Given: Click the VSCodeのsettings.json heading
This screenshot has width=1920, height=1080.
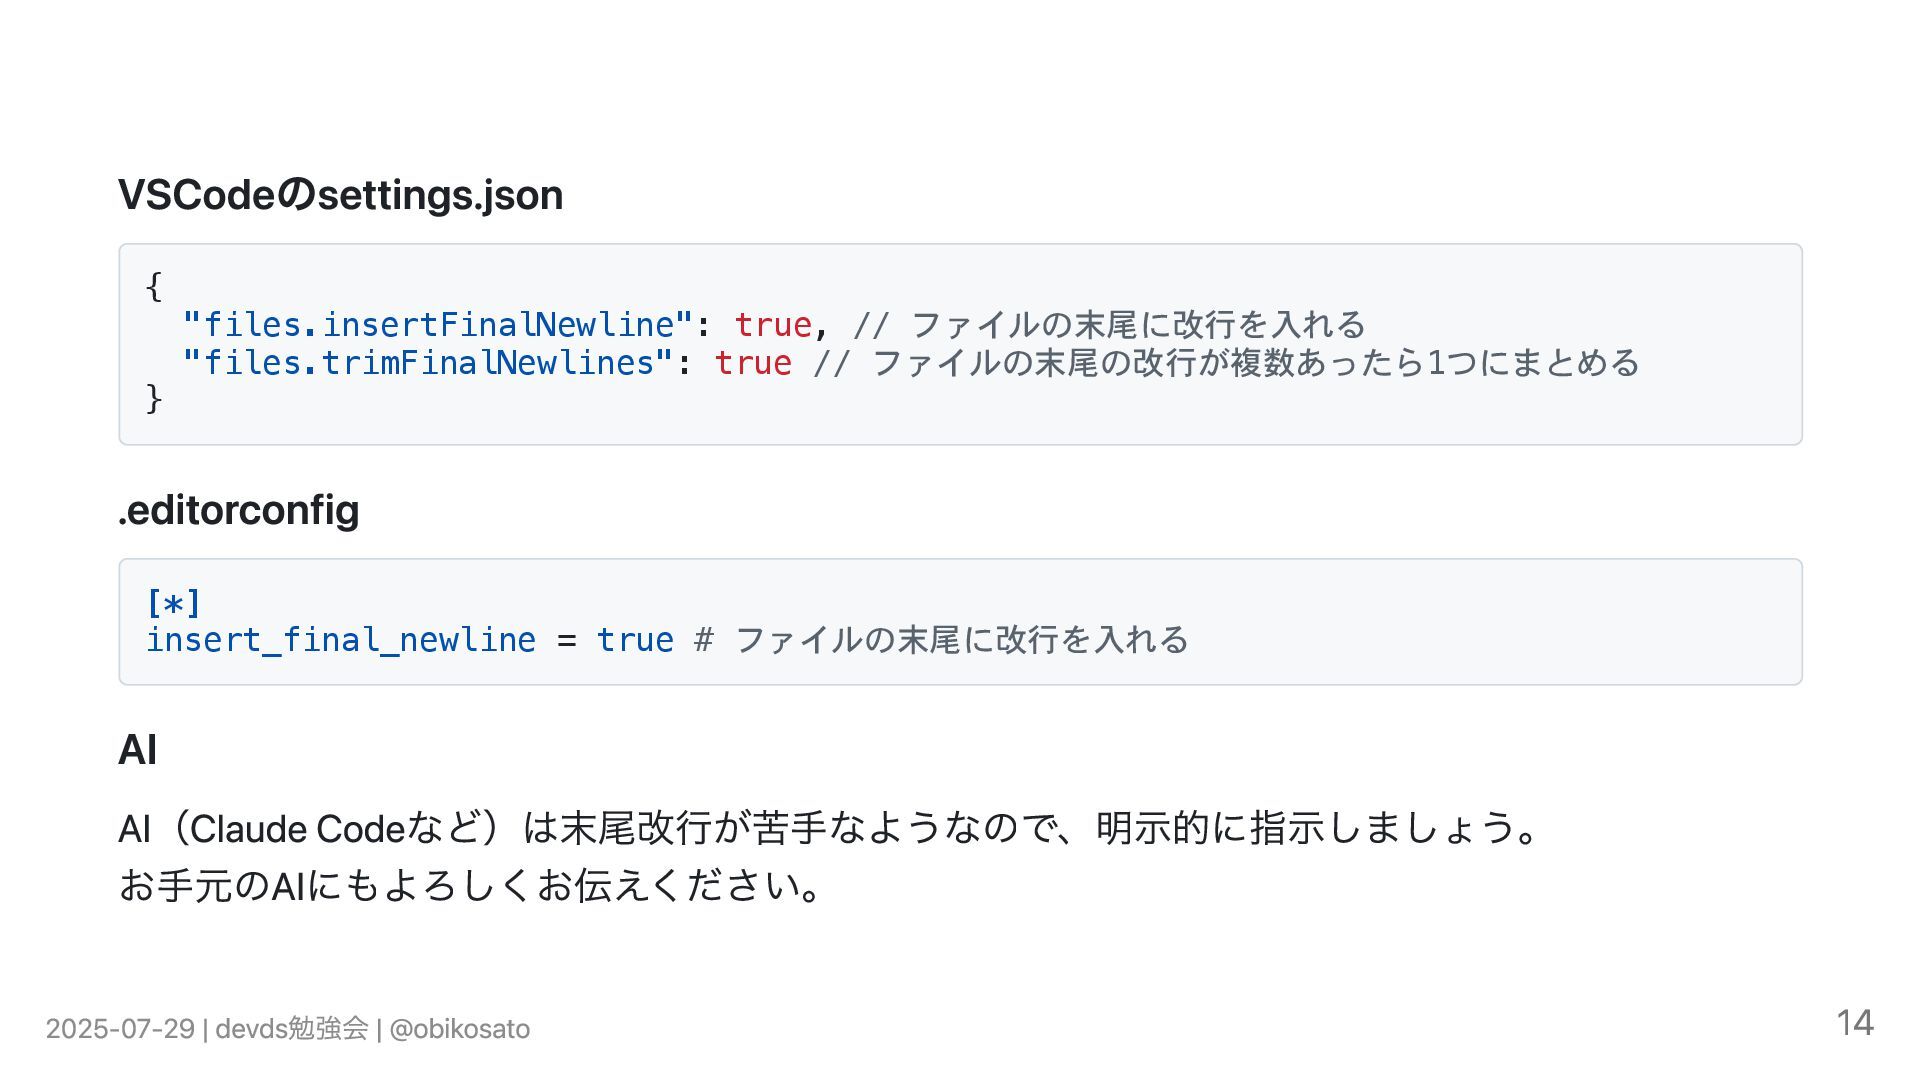Looking at the screenshot, I should 340,195.
